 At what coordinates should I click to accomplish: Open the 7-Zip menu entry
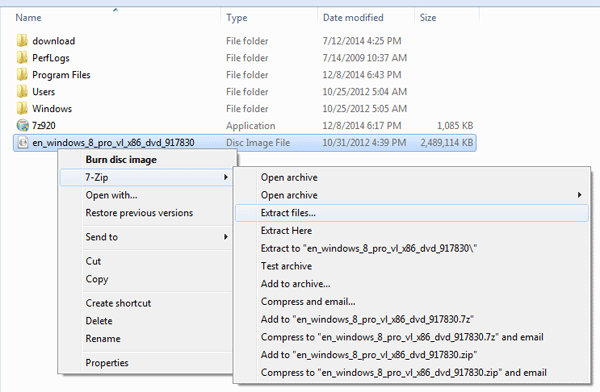[x=146, y=177]
